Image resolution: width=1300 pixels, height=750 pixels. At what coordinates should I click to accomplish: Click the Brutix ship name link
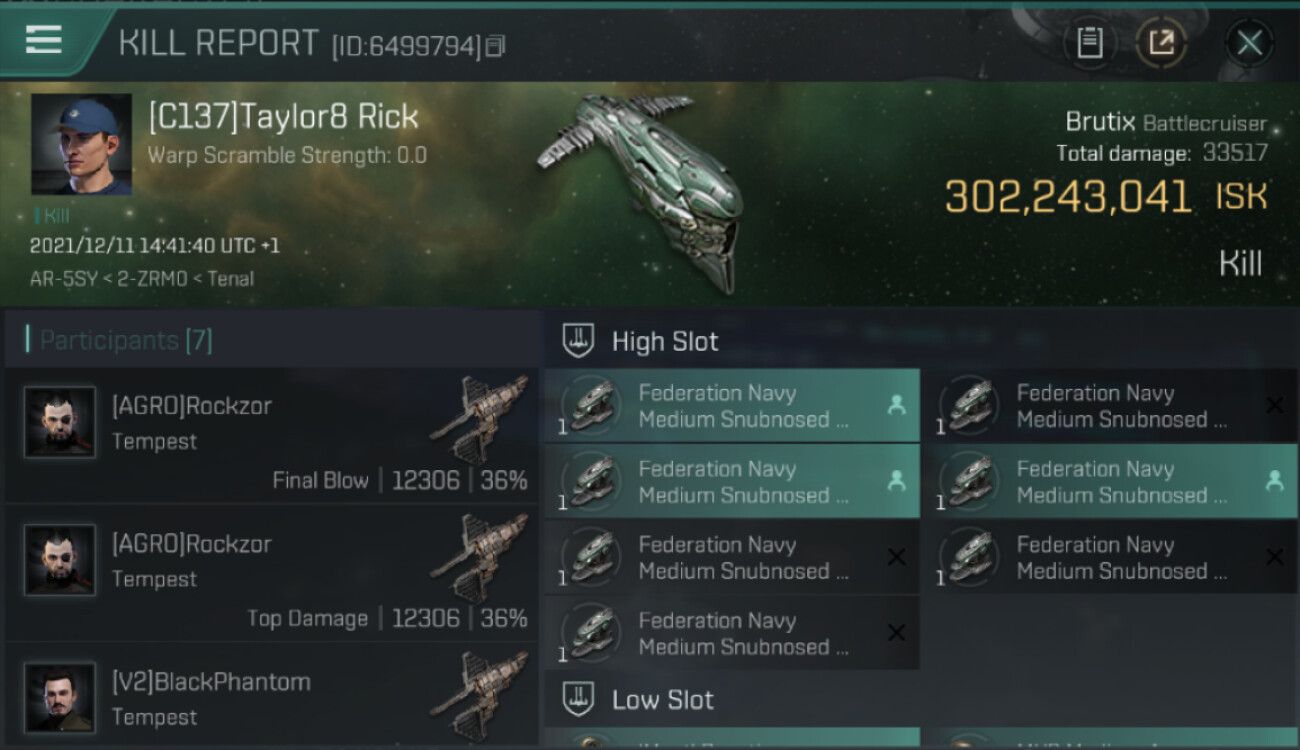1100,123
